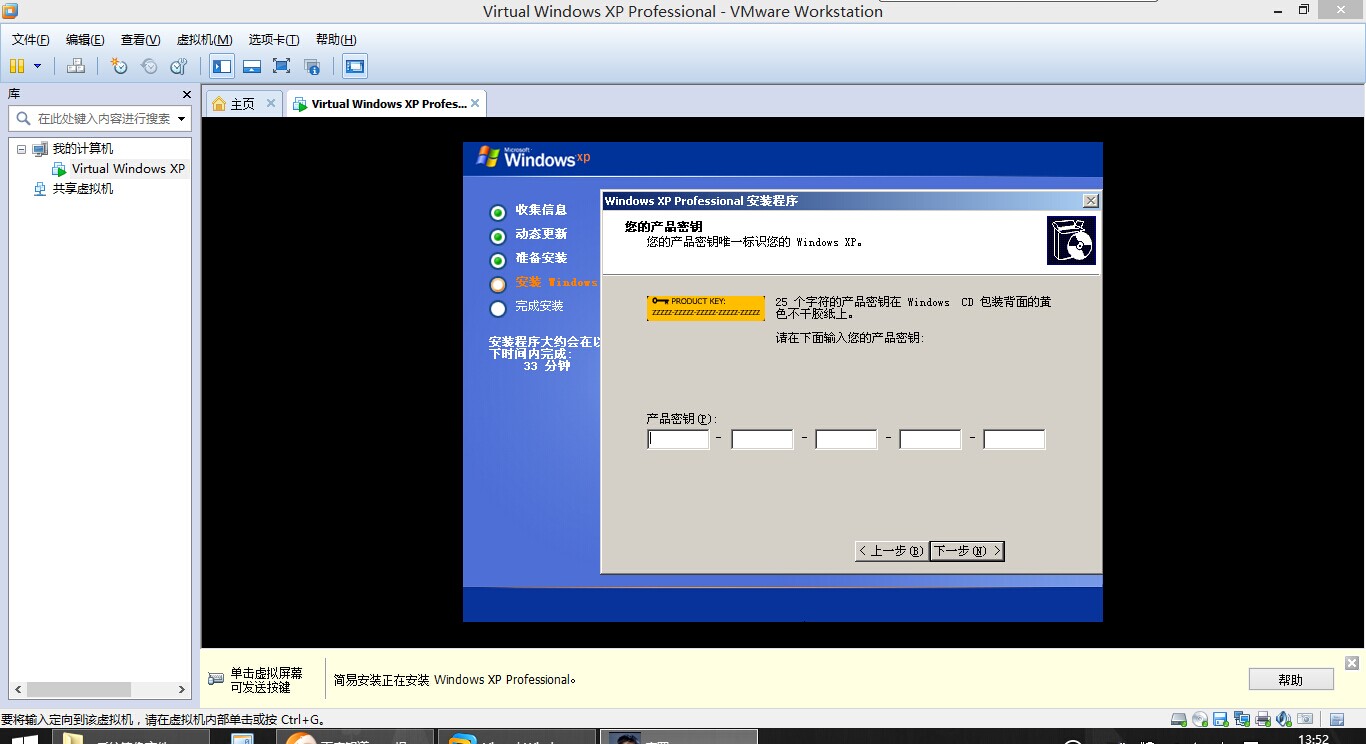This screenshot has width=1366, height=744.
Task: Open the 选项卡(T) menu
Action: [274, 40]
